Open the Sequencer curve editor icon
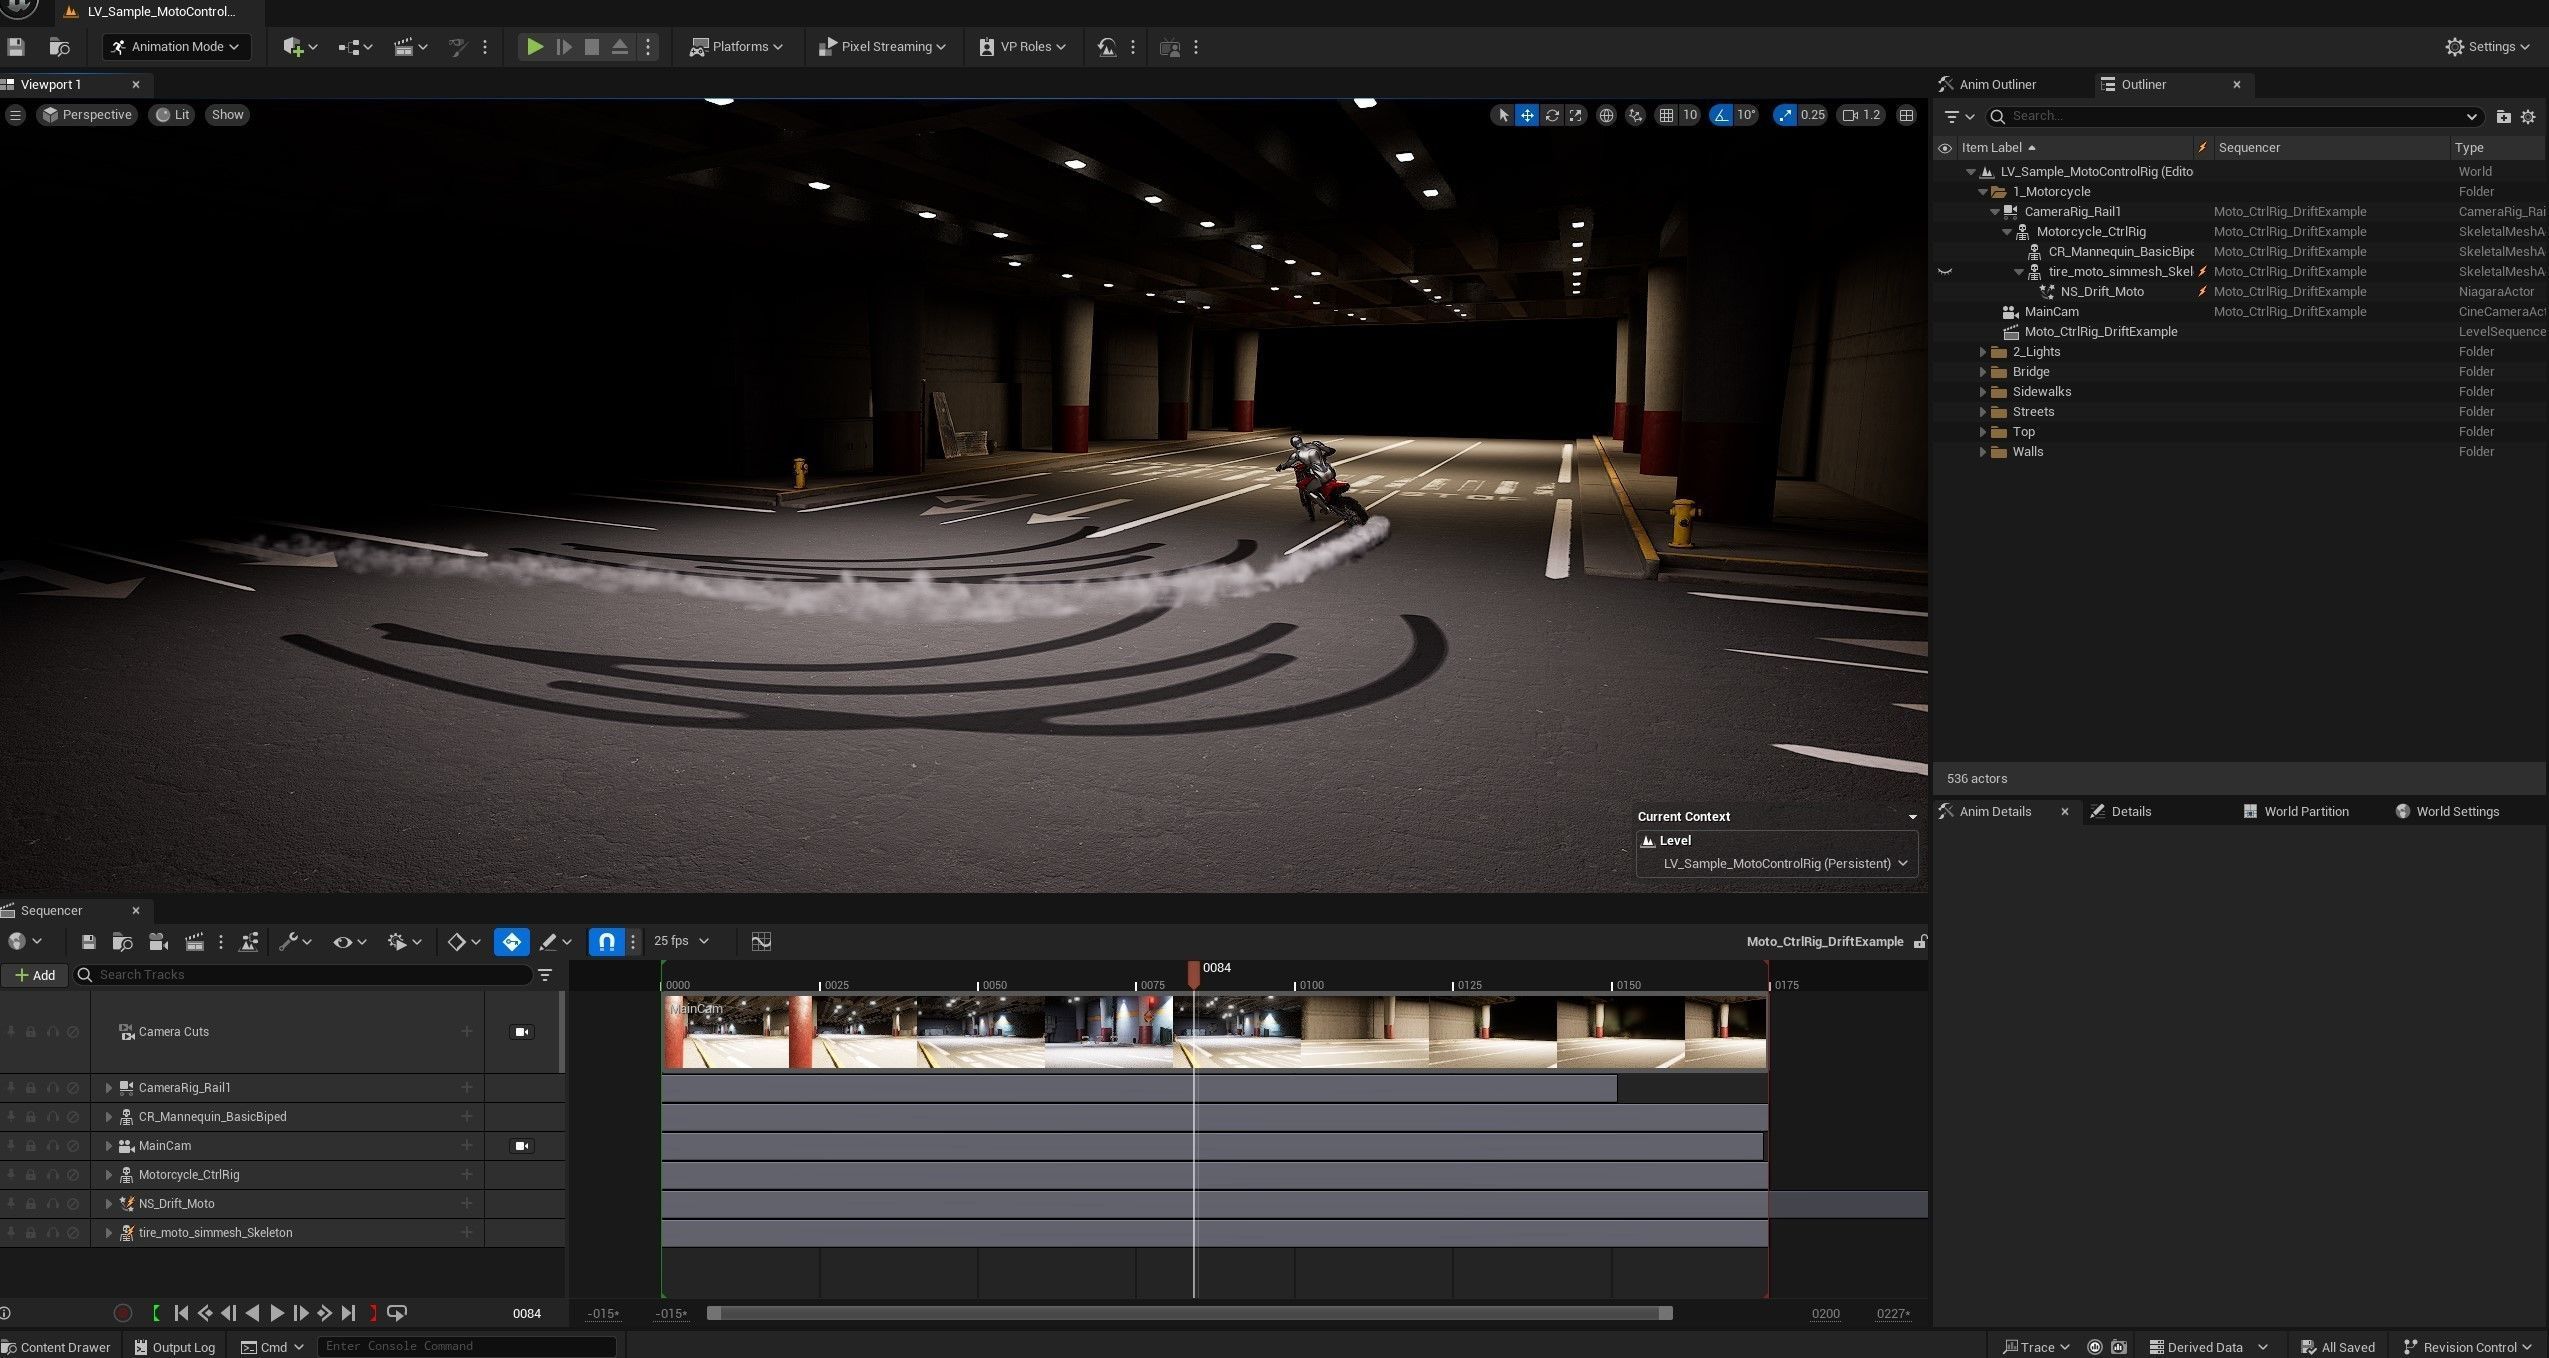The width and height of the screenshot is (2549, 1358). pos(761,942)
